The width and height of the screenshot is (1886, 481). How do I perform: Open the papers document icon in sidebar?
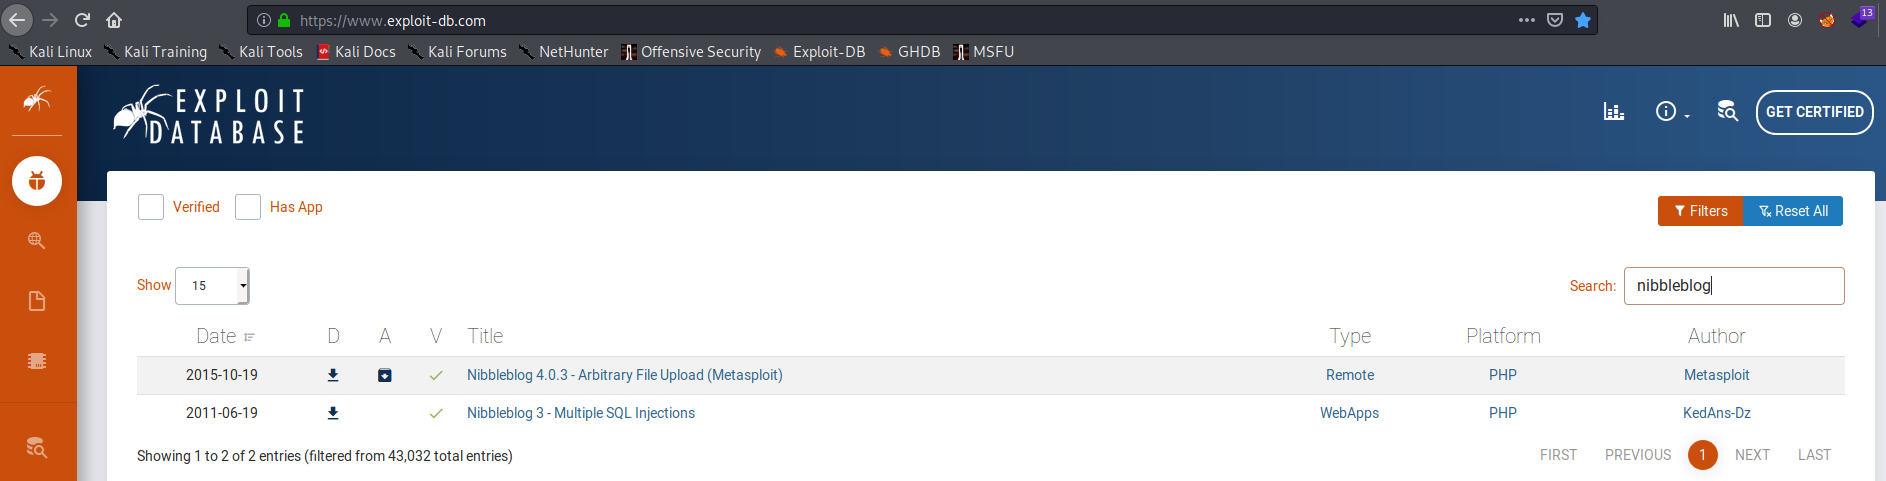[37, 301]
